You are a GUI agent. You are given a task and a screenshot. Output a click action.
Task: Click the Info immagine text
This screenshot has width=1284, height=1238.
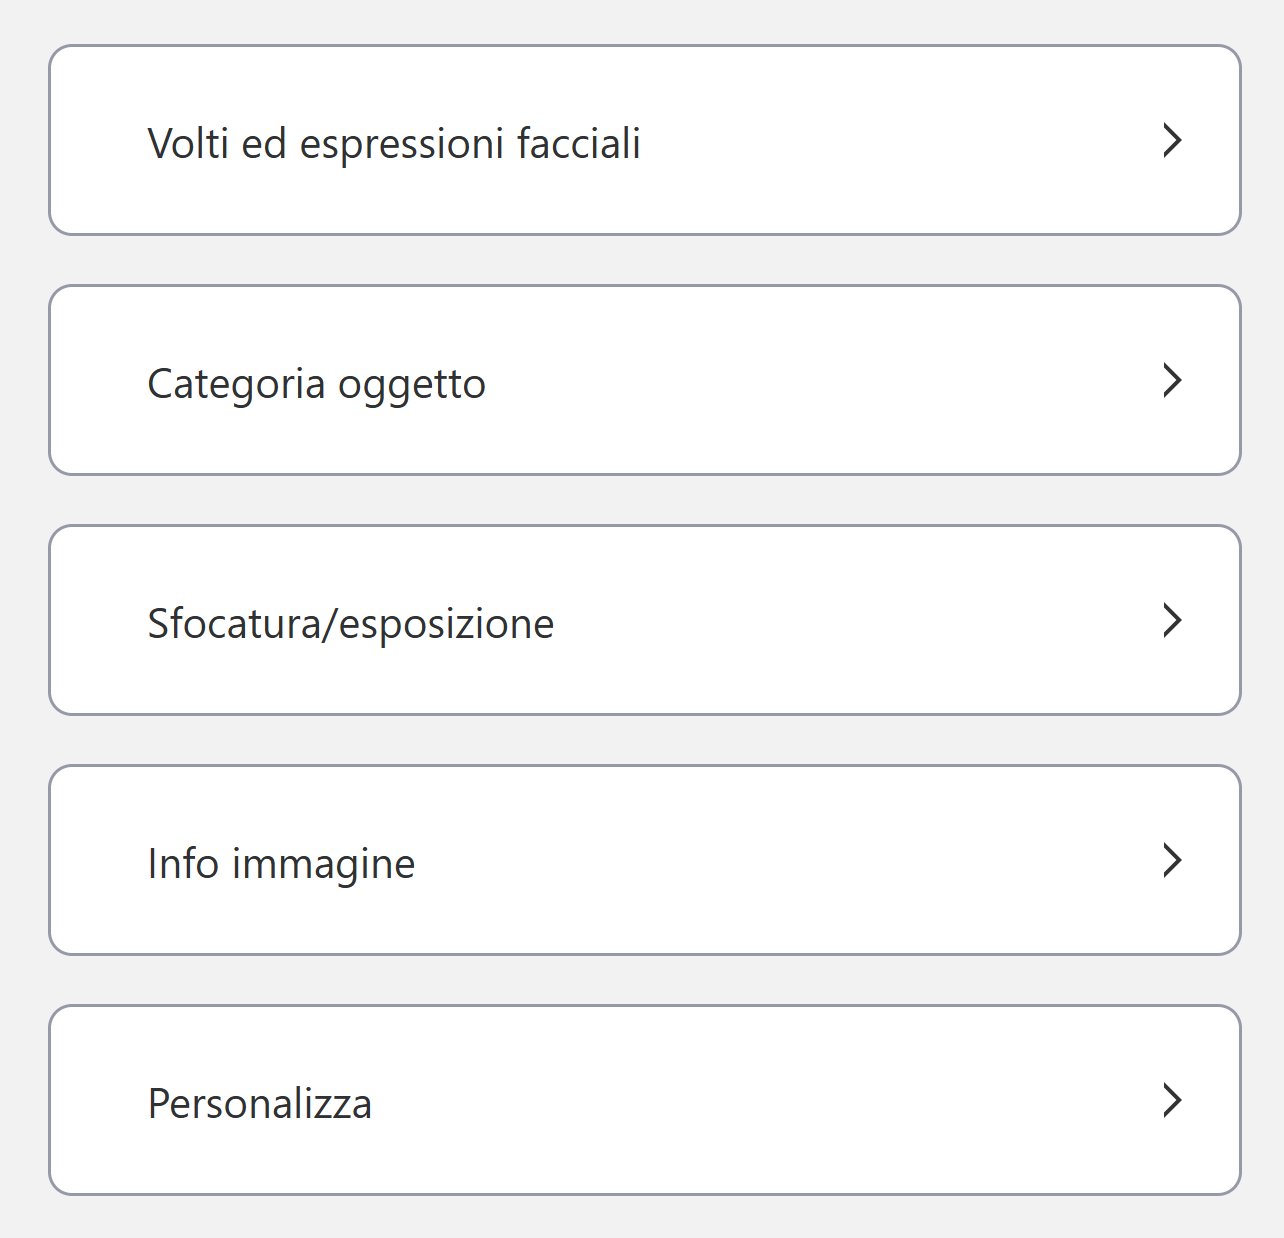[x=281, y=864]
